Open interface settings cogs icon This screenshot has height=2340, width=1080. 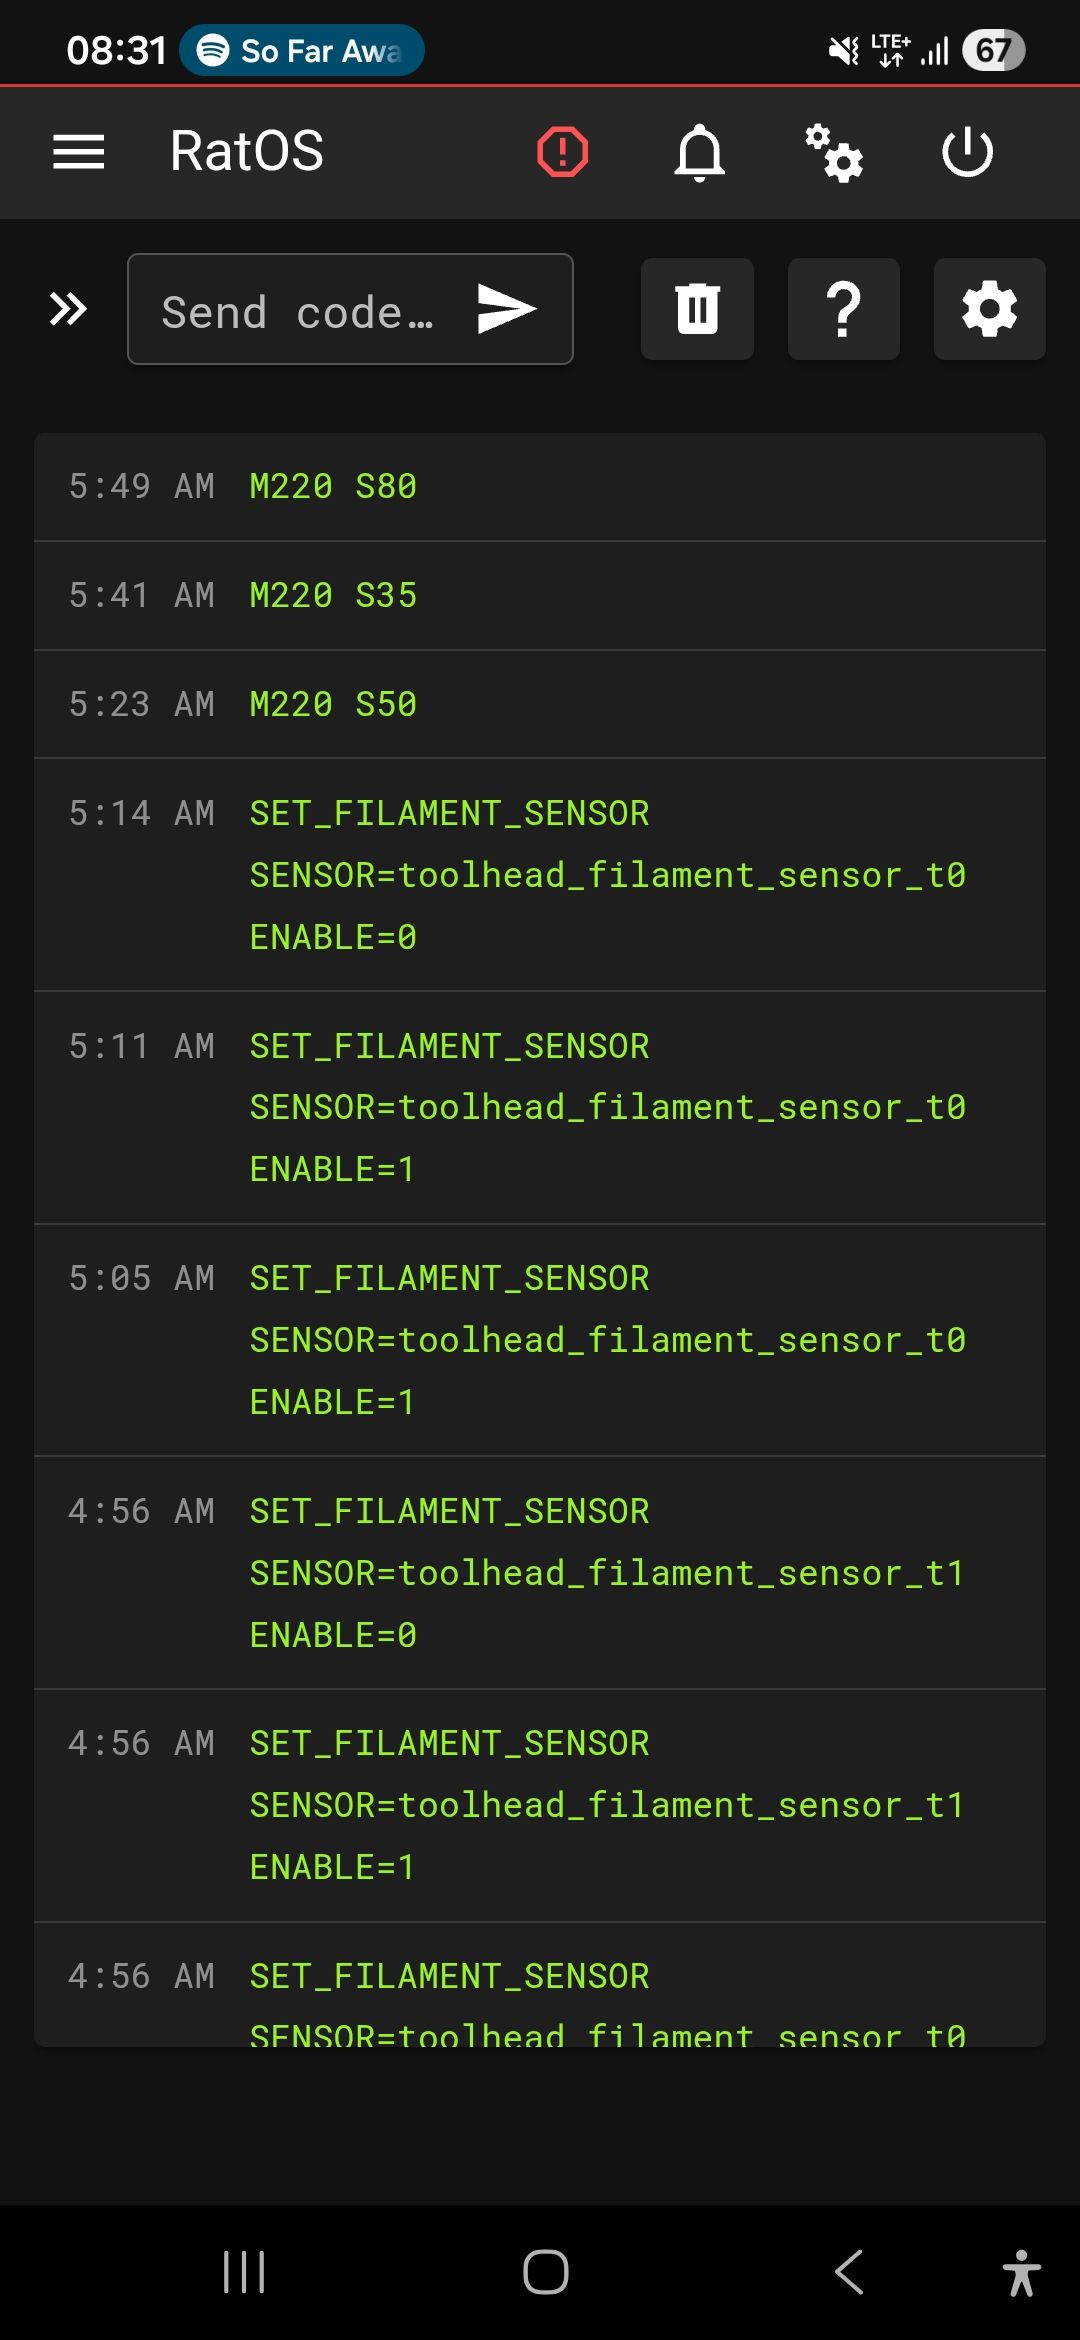(x=834, y=152)
